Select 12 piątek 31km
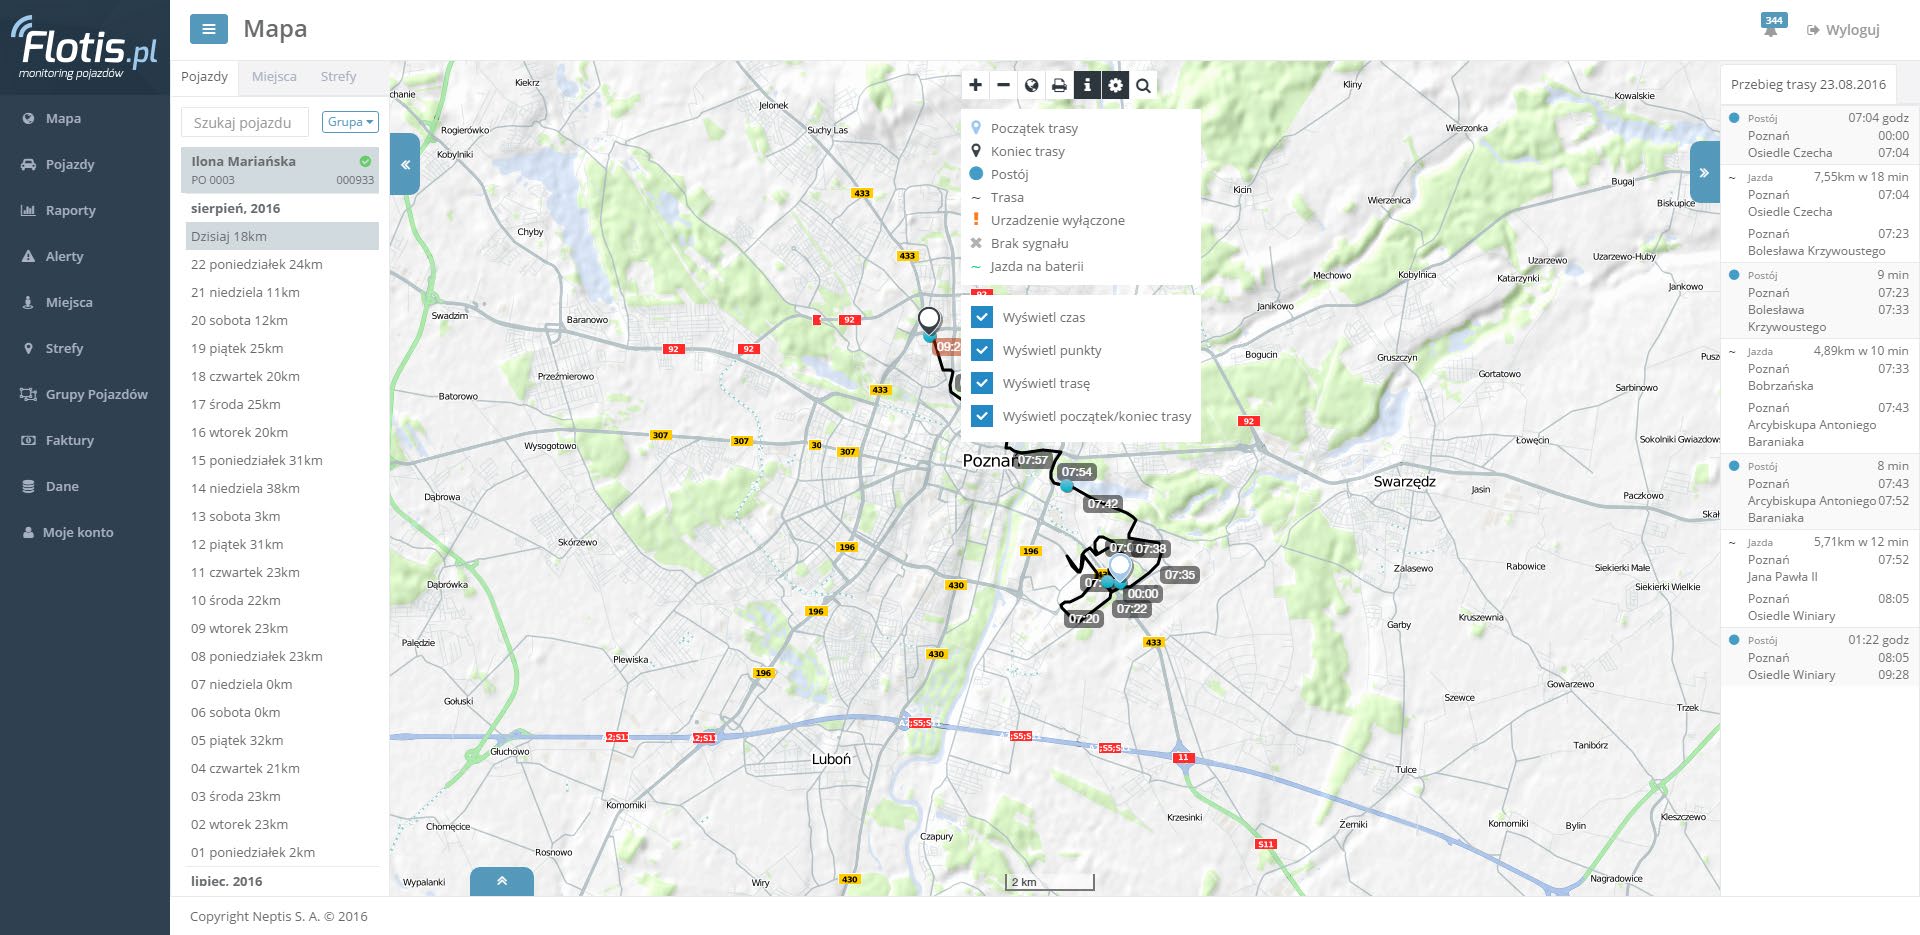1920x935 pixels. pyautogui.click(x=282, y=544)
